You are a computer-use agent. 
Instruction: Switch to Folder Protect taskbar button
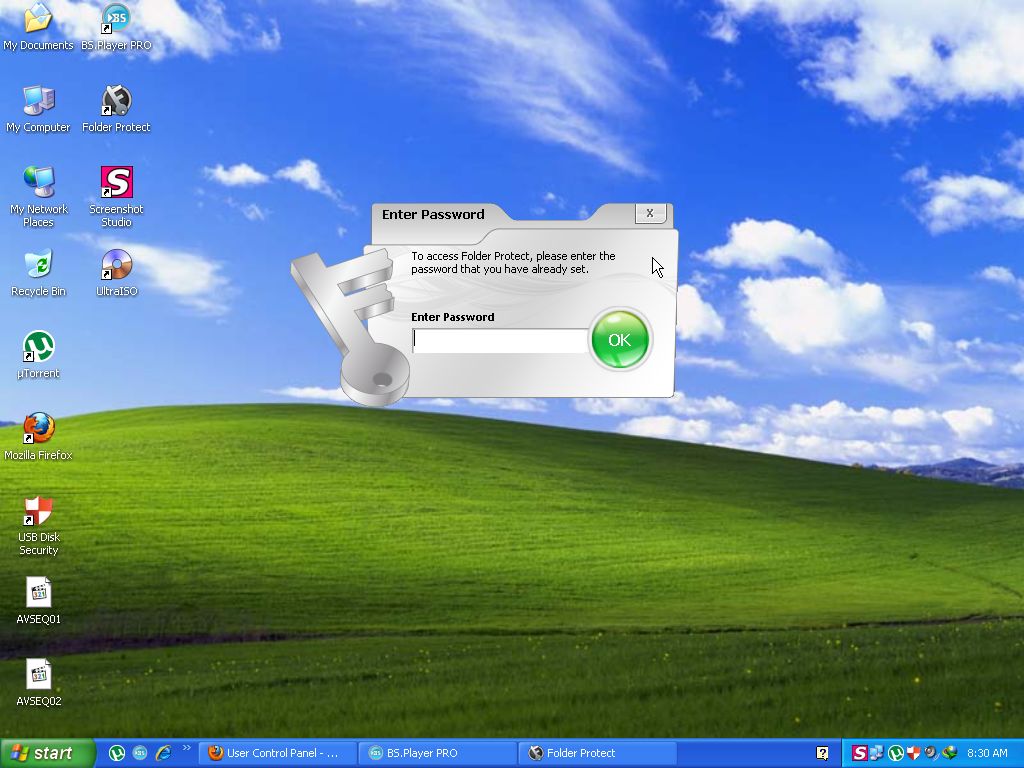[598, 753]
